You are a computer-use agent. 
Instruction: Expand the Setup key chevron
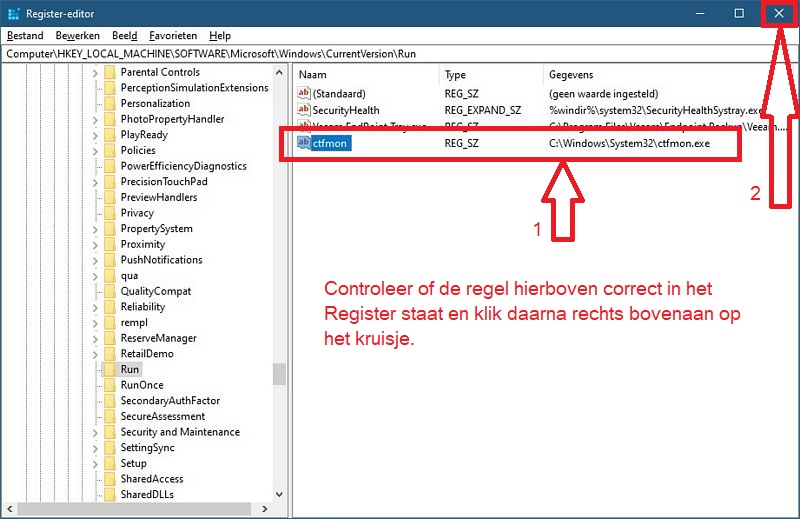point(96,464)
